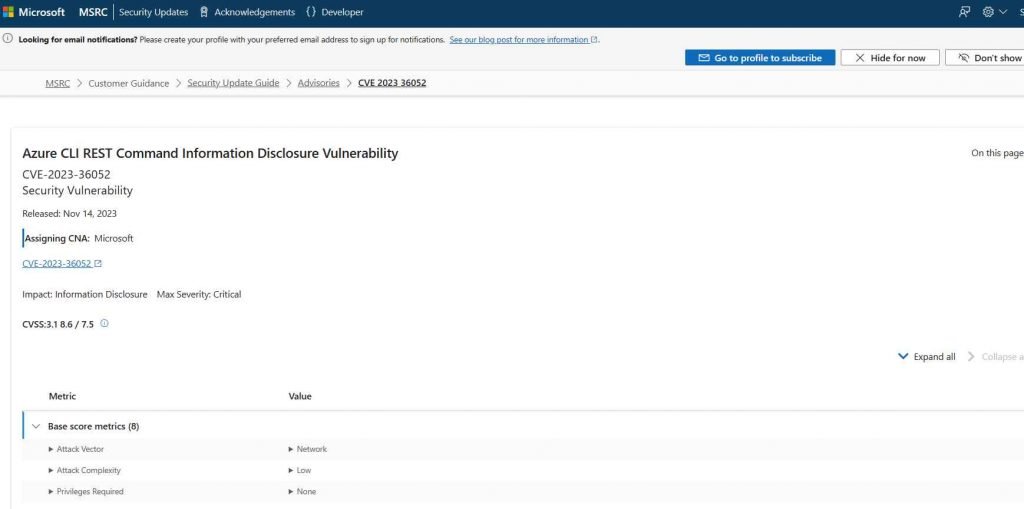
Task: Expand the Network value details
Action: (x=291, y=449)
